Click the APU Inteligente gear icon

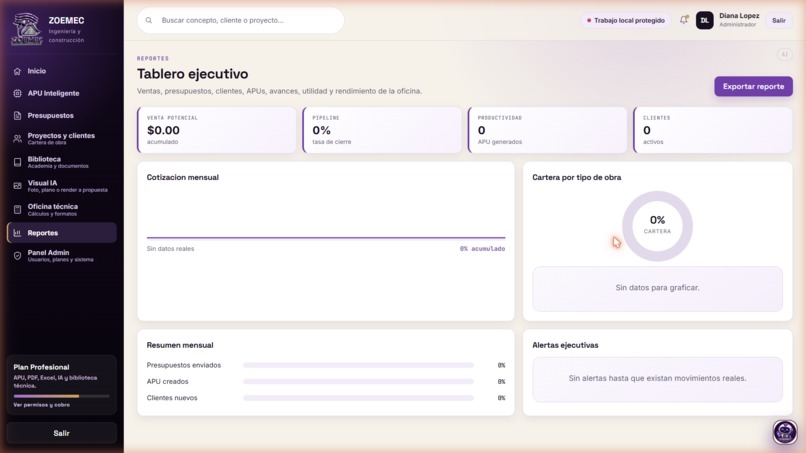point(17,93)
